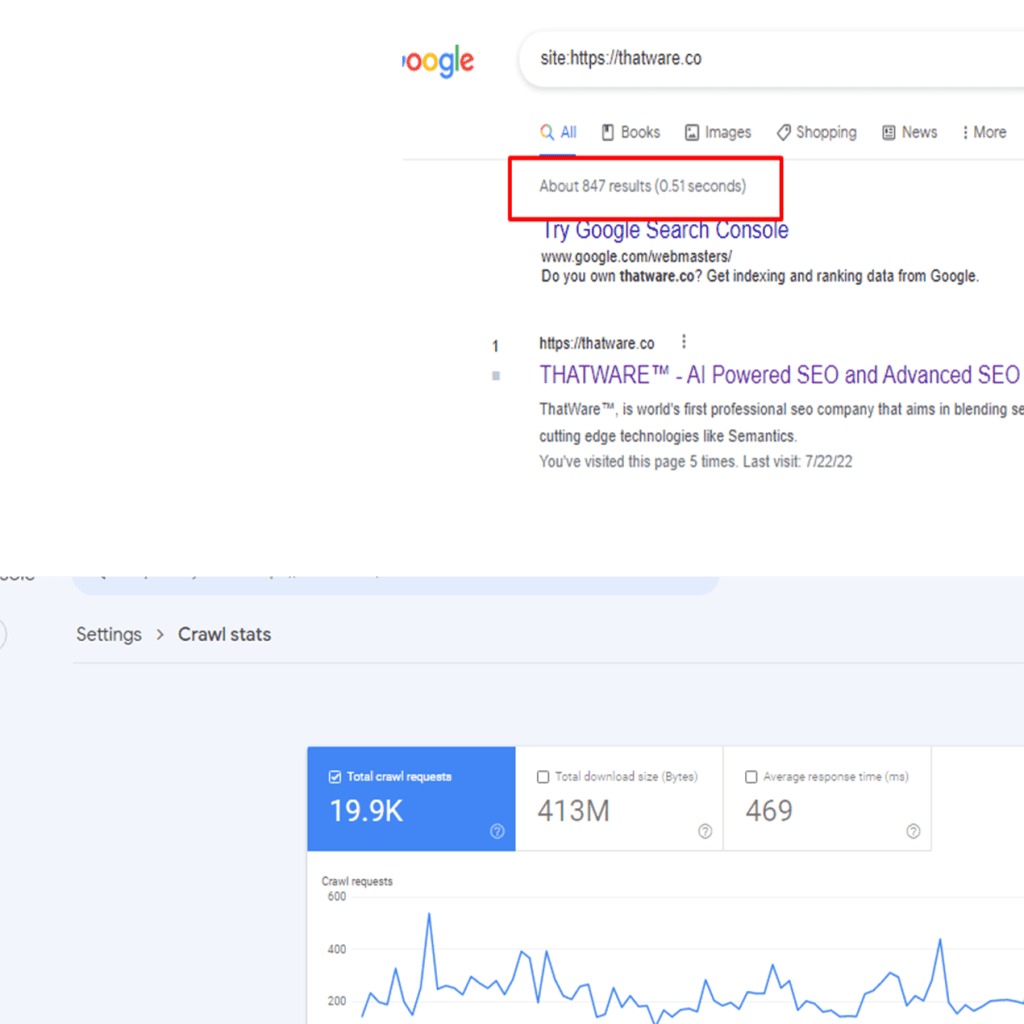The image size is (1024, 1024).
Task: Click the Crawl requests chart label
Action: pos(357,882)
